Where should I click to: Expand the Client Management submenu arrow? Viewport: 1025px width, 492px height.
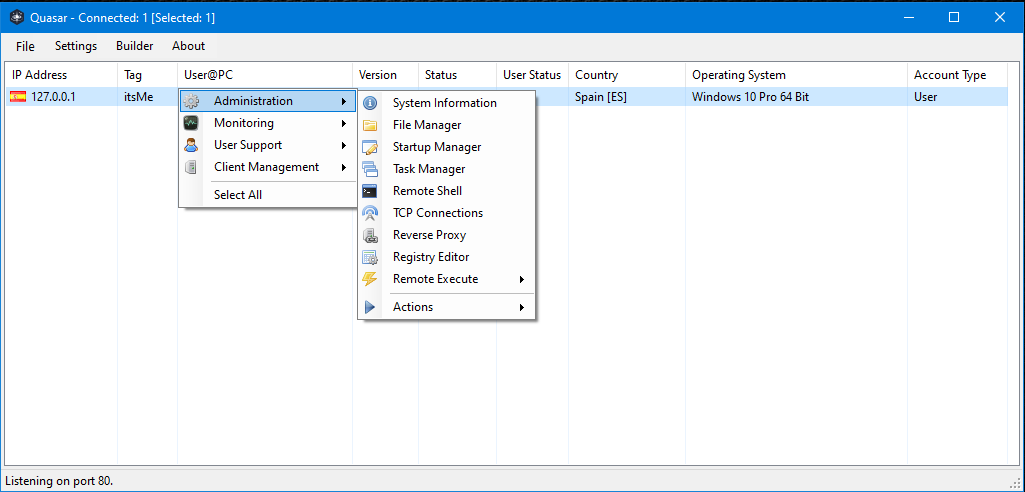(x=344, y=167)
